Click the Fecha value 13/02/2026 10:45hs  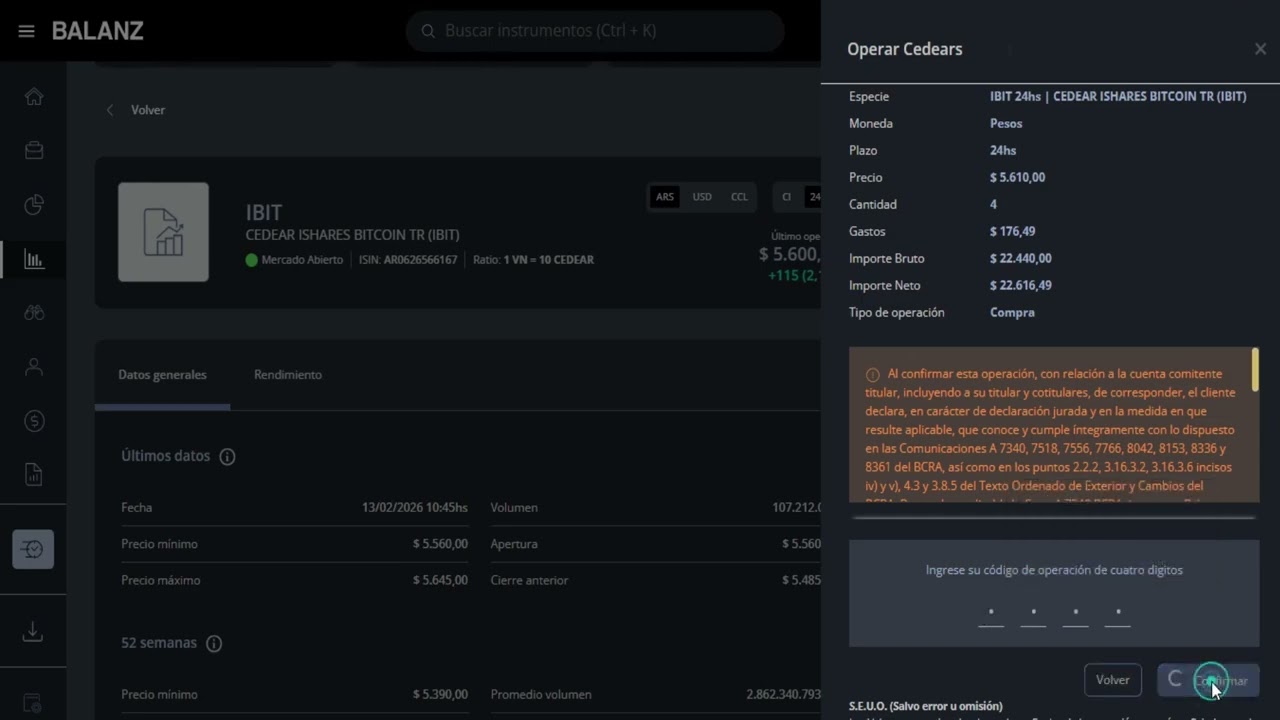point(415,508)
